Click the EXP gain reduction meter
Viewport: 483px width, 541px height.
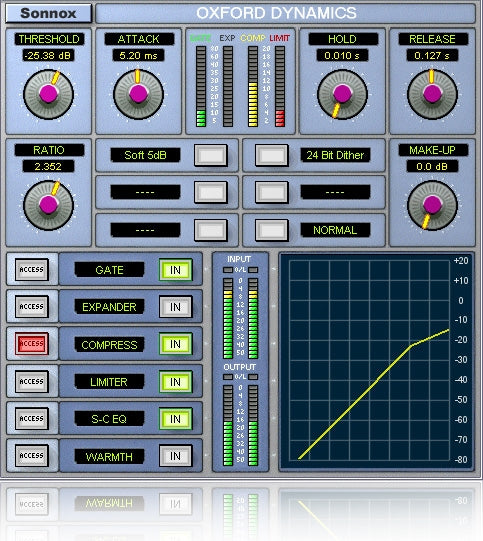tap(228, 86)
